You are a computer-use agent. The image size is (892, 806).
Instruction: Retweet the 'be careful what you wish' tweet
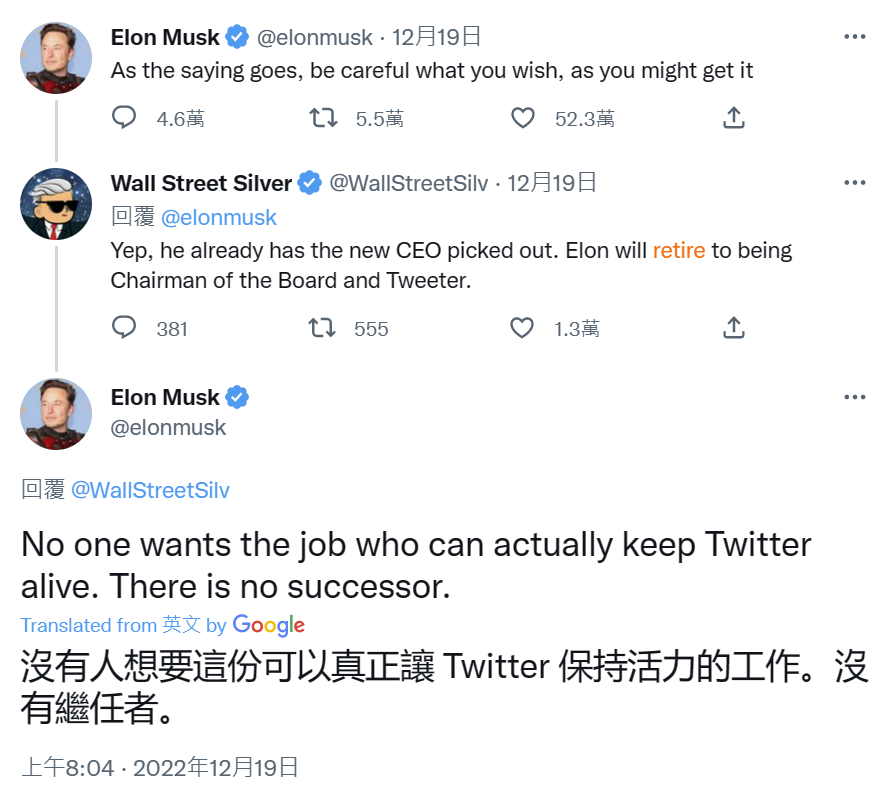pos(323,119)
